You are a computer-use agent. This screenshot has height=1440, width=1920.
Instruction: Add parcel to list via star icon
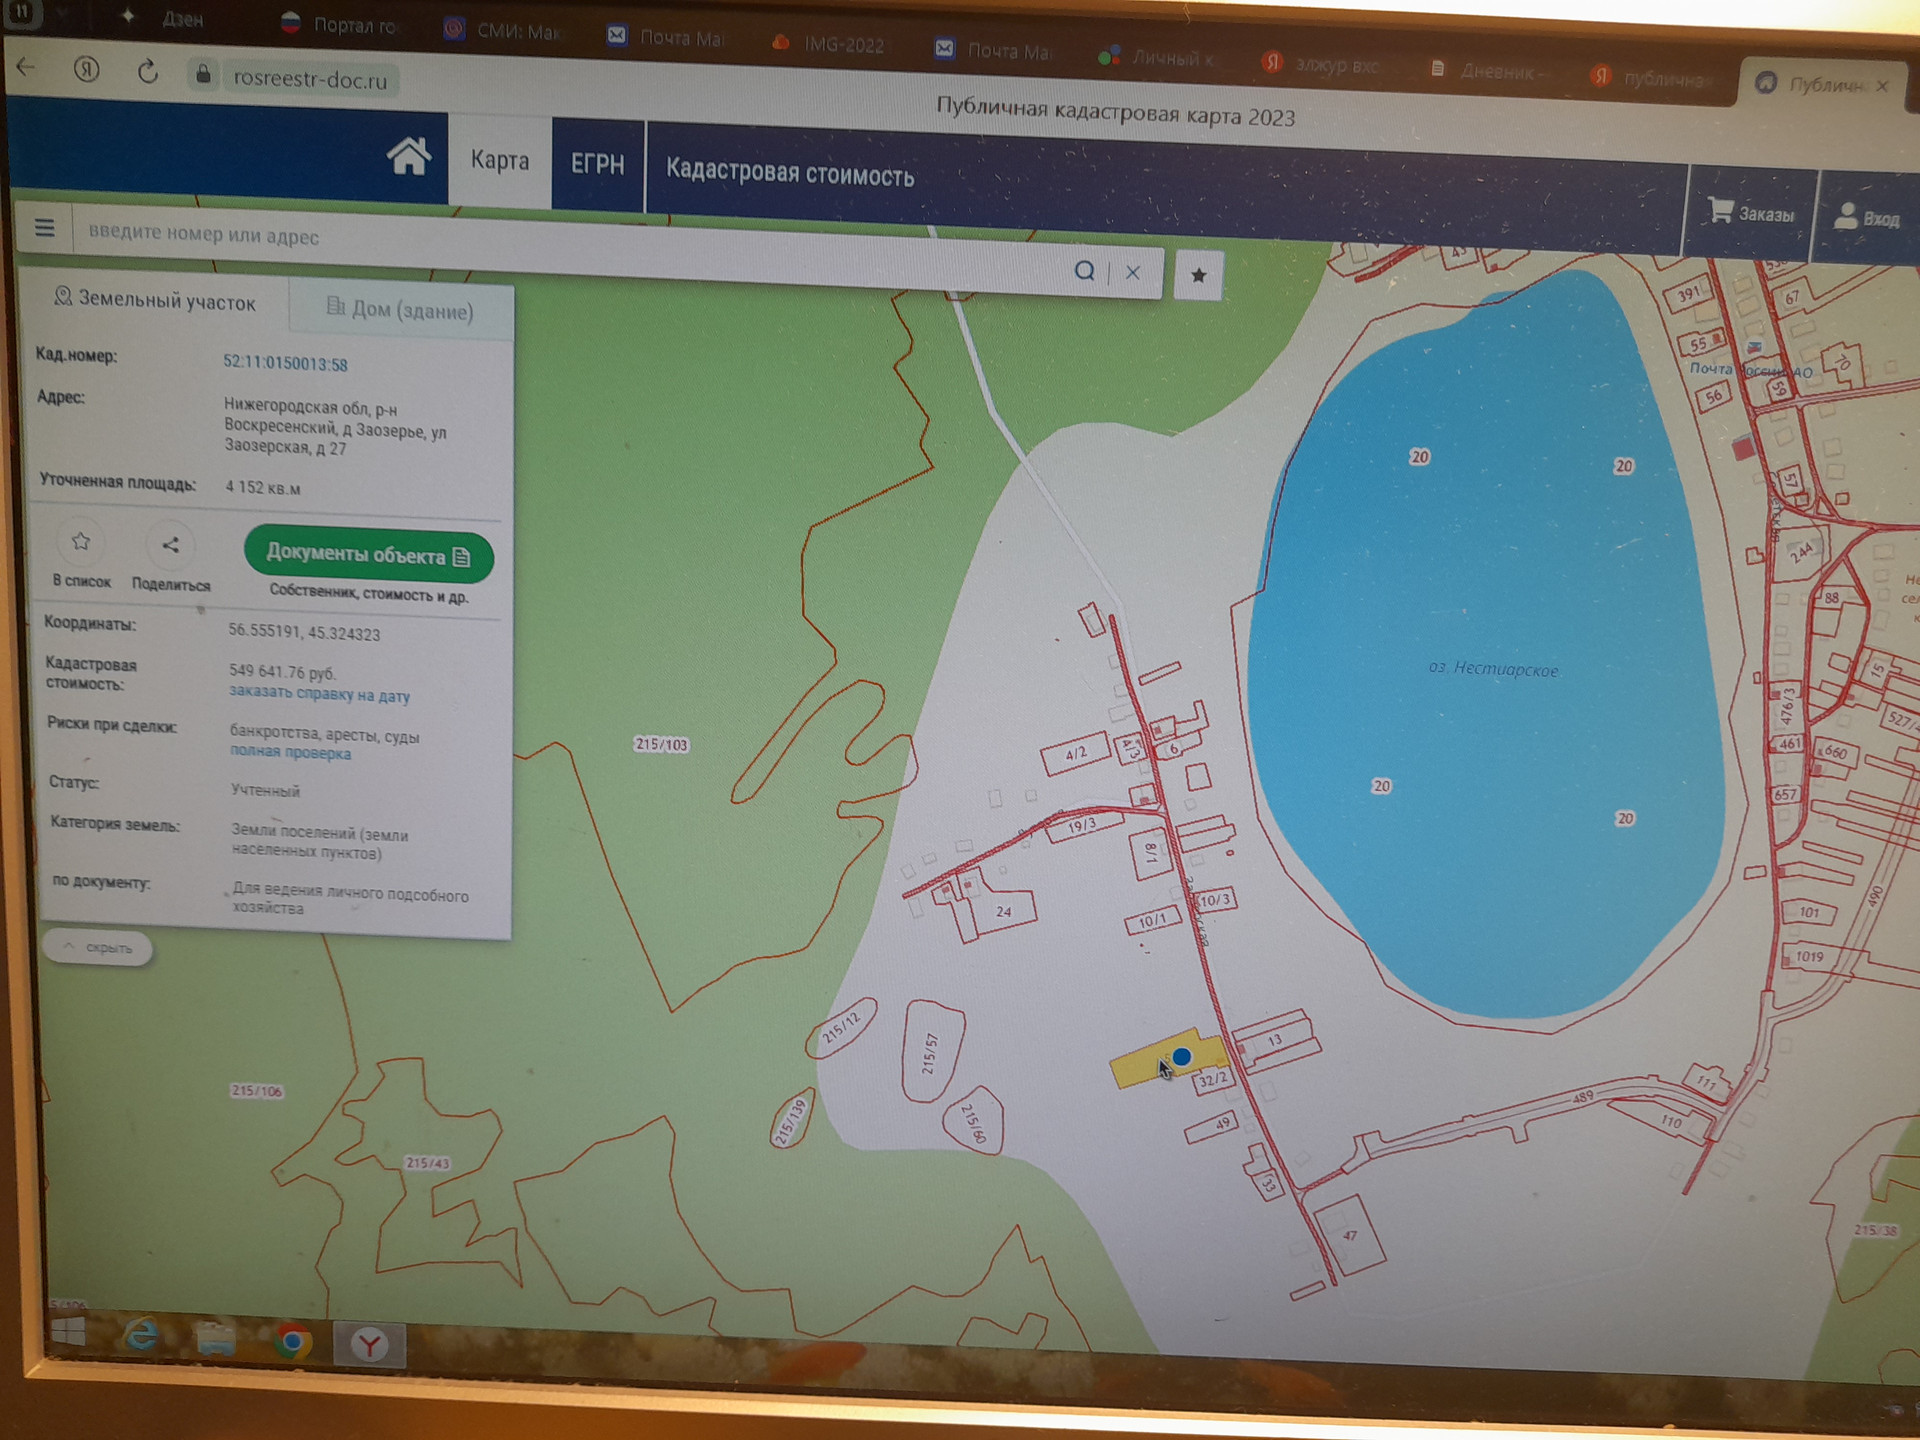(x=81, y=543)
